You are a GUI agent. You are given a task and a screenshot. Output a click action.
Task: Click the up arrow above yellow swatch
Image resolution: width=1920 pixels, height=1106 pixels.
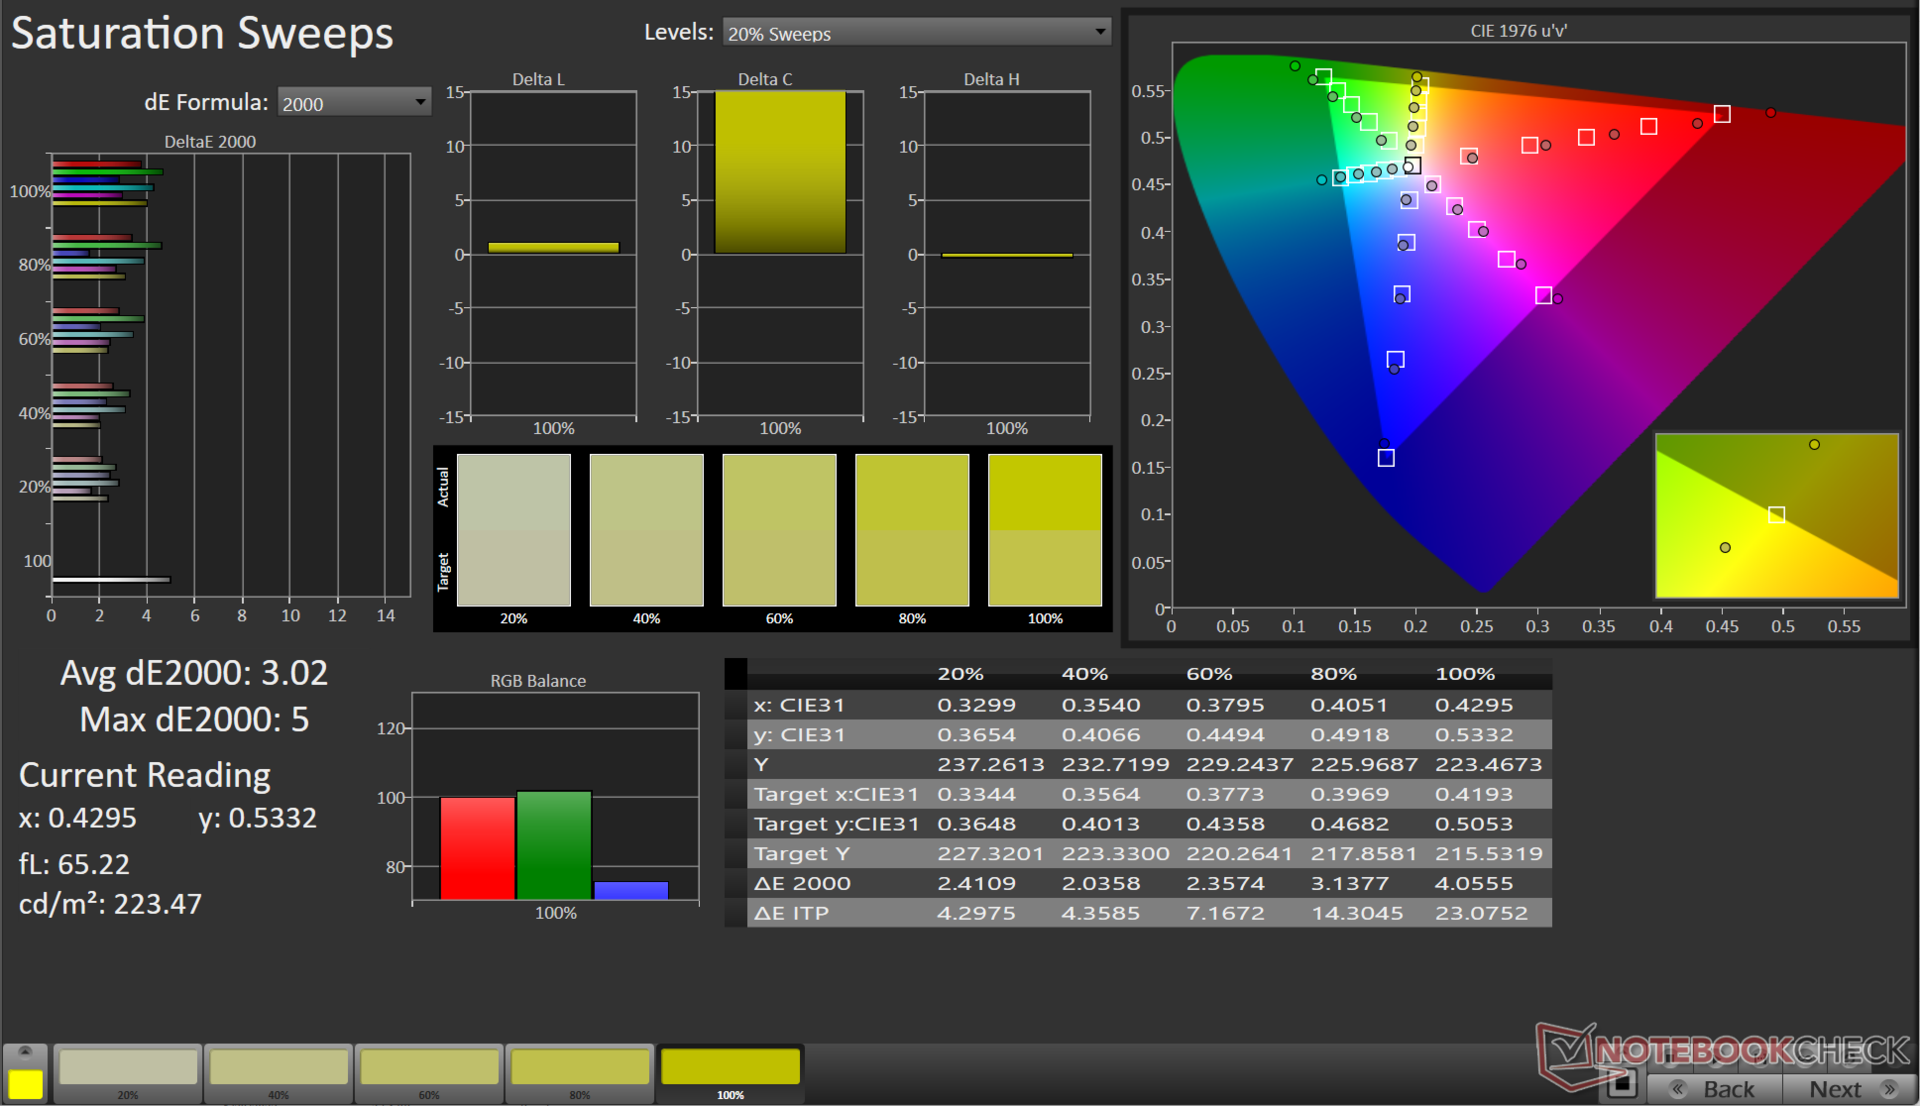[x=25, y=1053]
